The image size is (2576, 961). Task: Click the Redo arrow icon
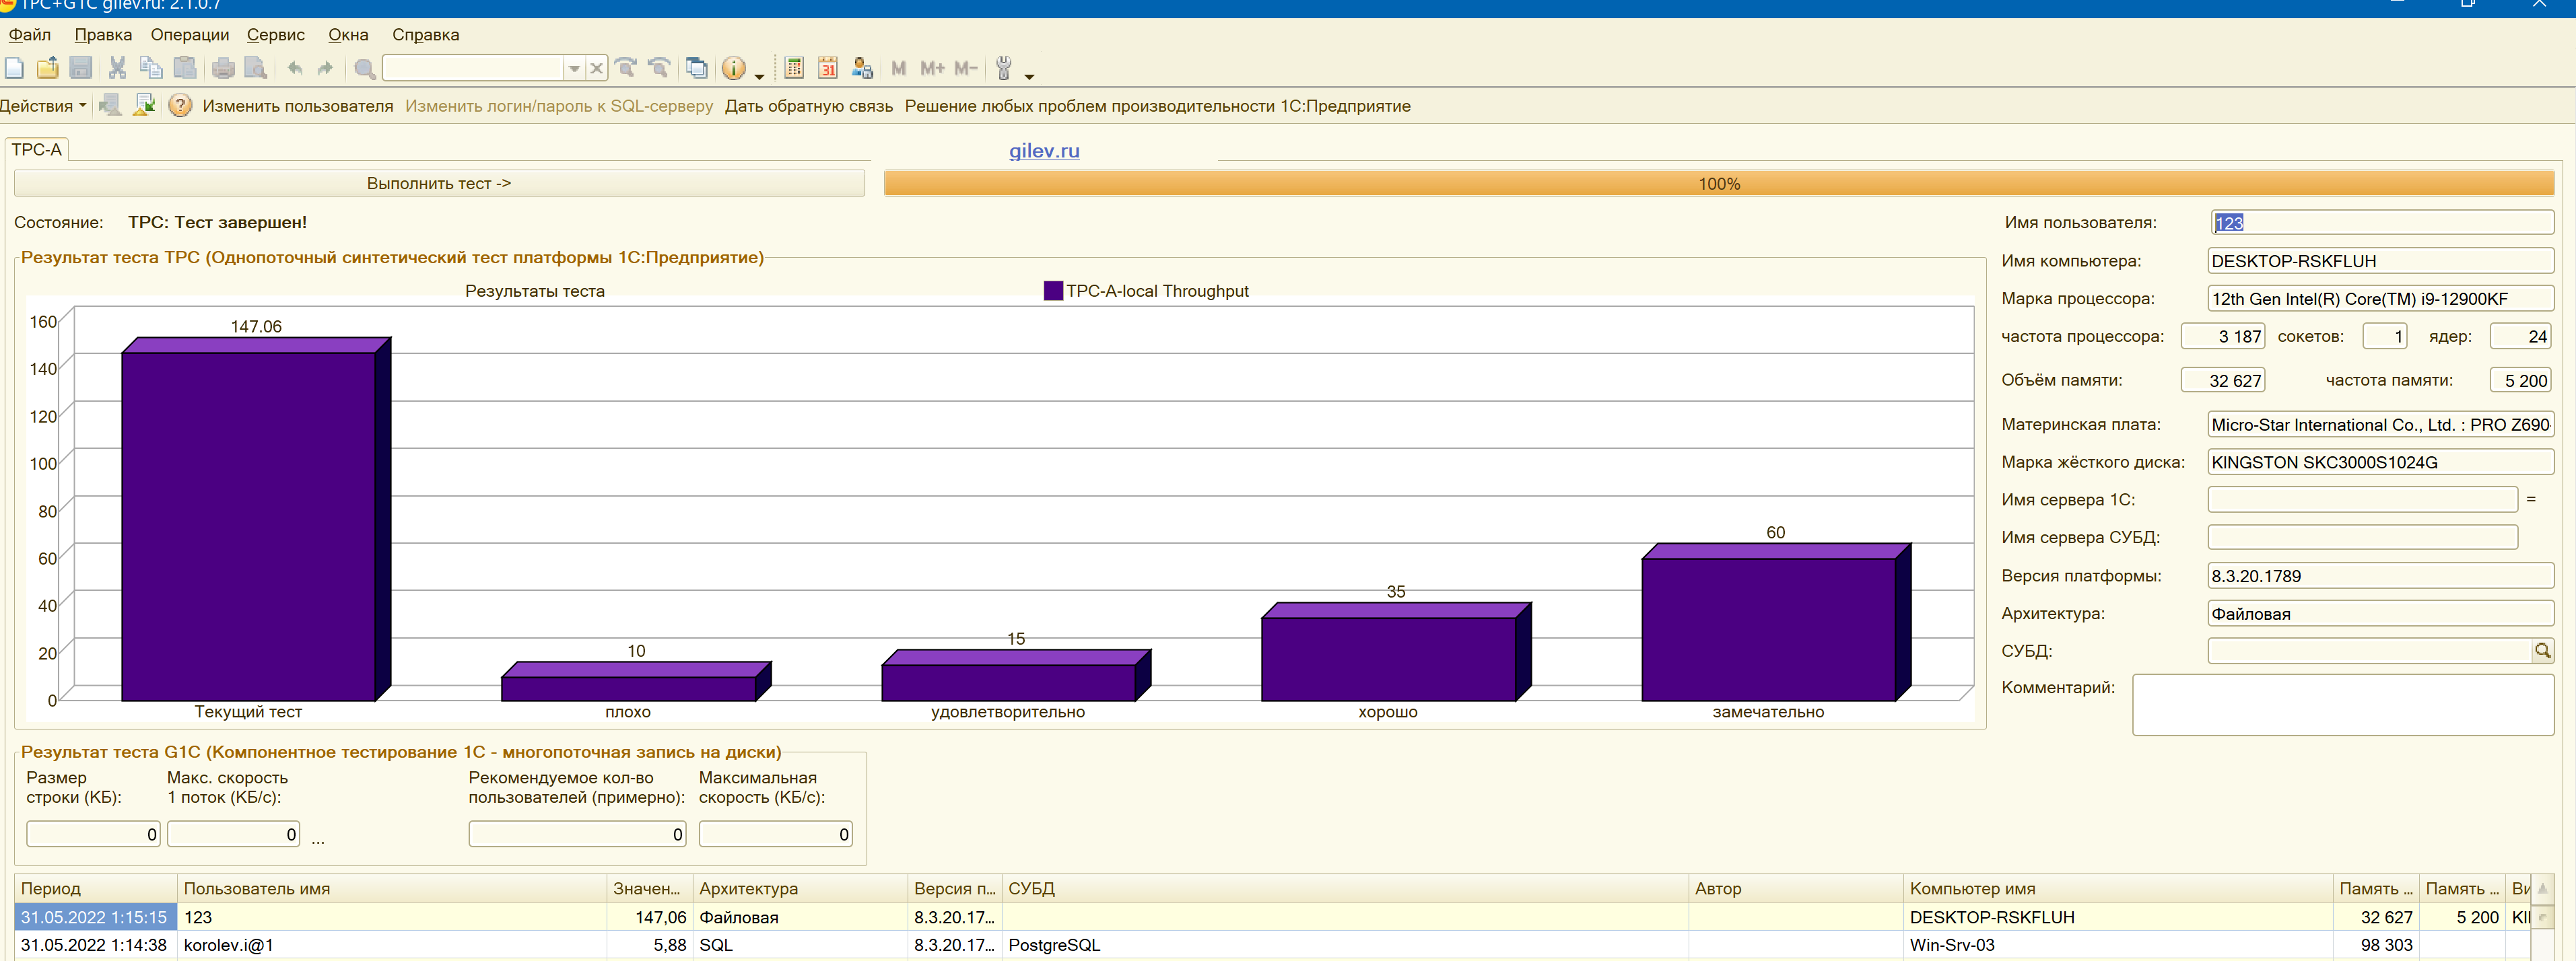(x=325, y=68)
